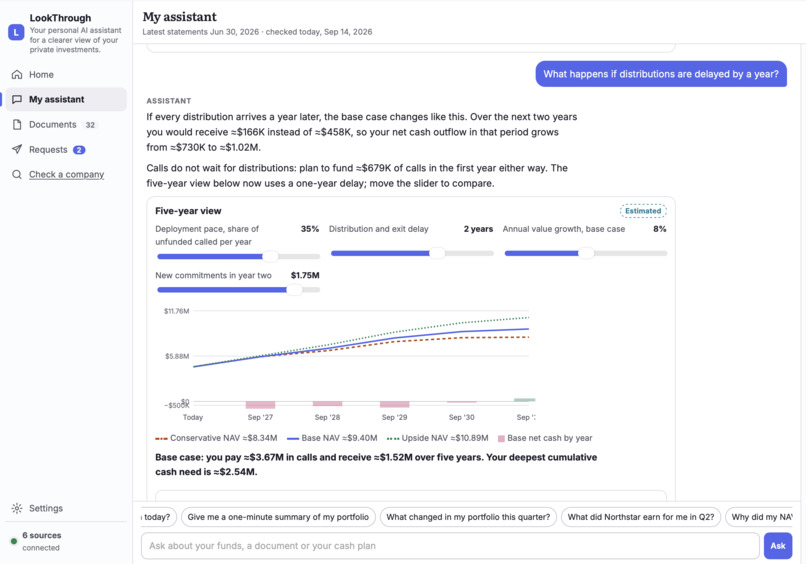This screenshot has height=564, width=806.
Task: Choose 'Give me a one-minute summary' suggestion
Action: (x=278, y=517)
